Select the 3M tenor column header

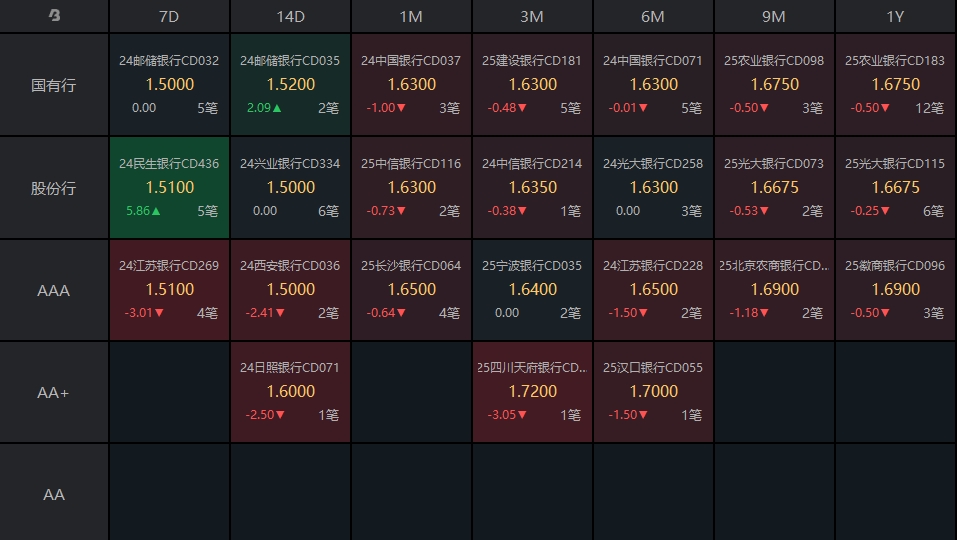532,16
